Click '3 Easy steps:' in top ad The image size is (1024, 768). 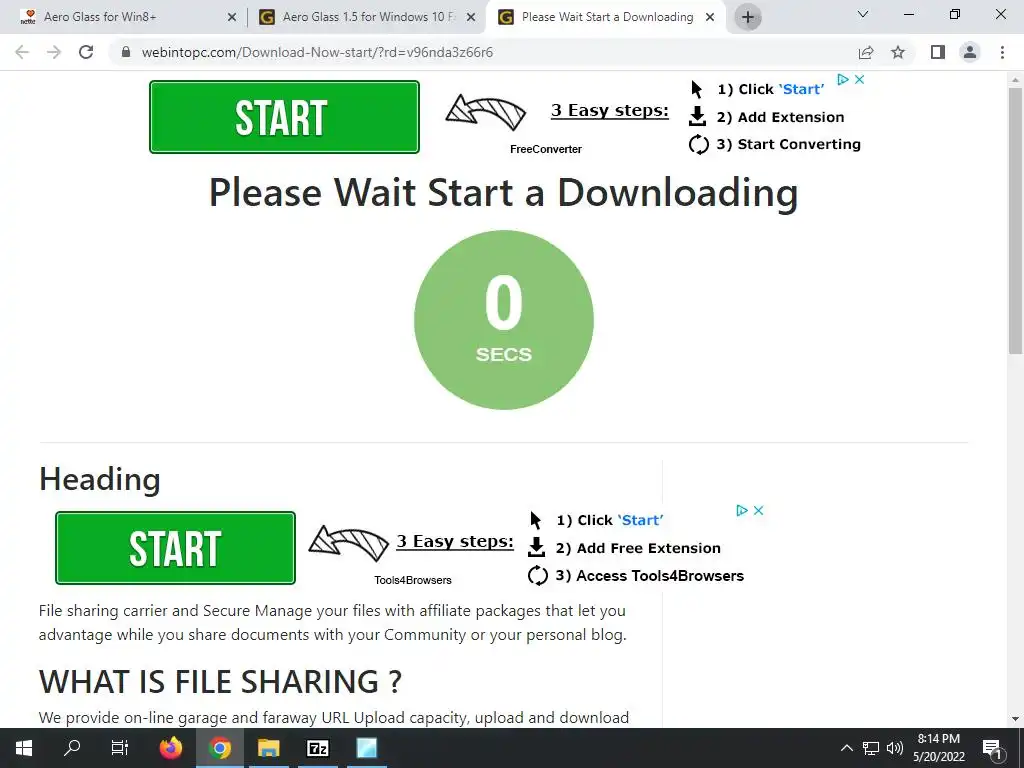pos(610,110)
